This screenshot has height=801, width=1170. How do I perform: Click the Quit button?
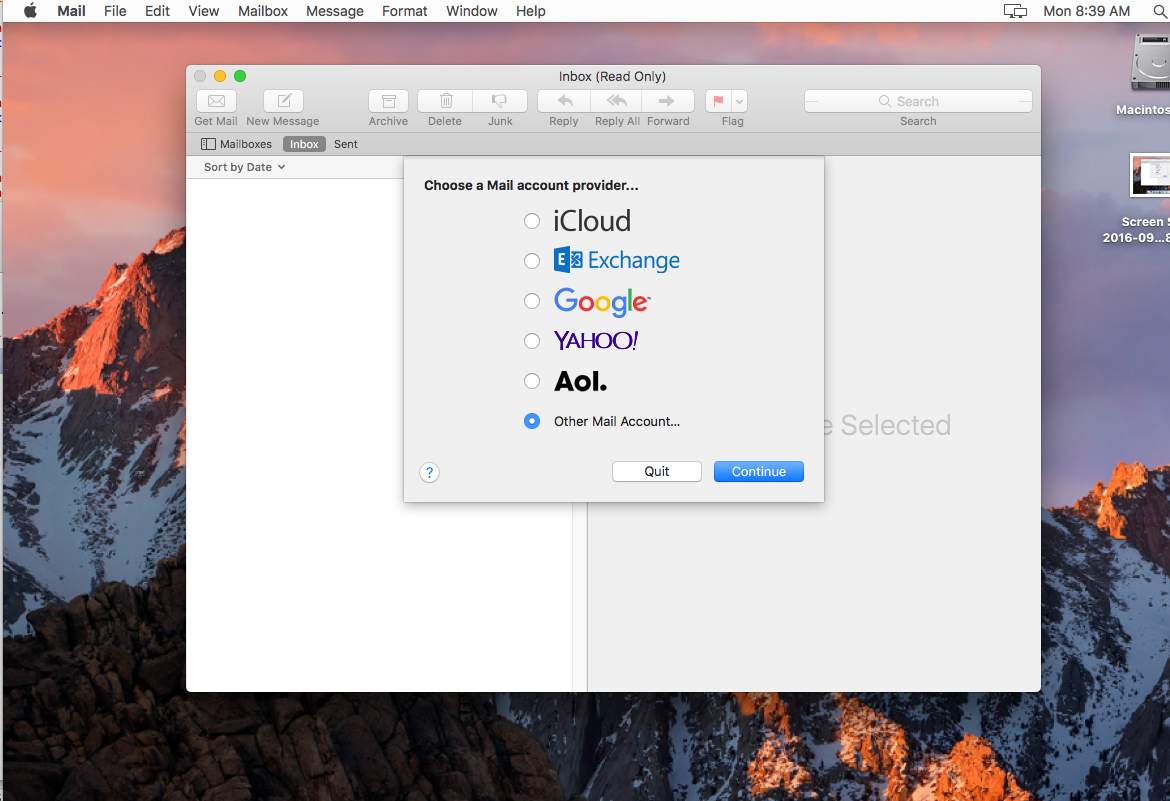tap(657, 472)
